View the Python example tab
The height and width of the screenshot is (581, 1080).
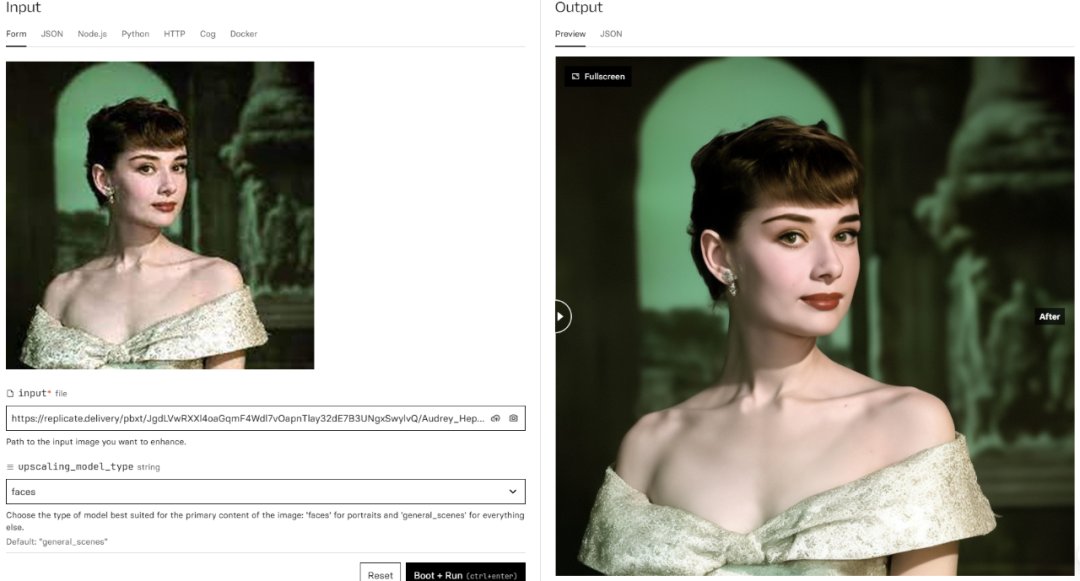pyautogui.click(x=135, y=33)
